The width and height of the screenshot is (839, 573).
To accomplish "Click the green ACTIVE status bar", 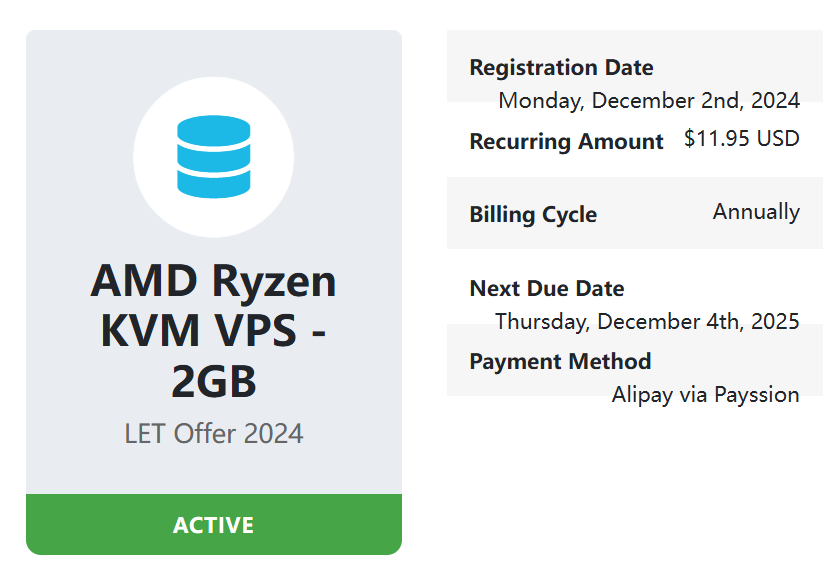I will [x=213, y=525].
